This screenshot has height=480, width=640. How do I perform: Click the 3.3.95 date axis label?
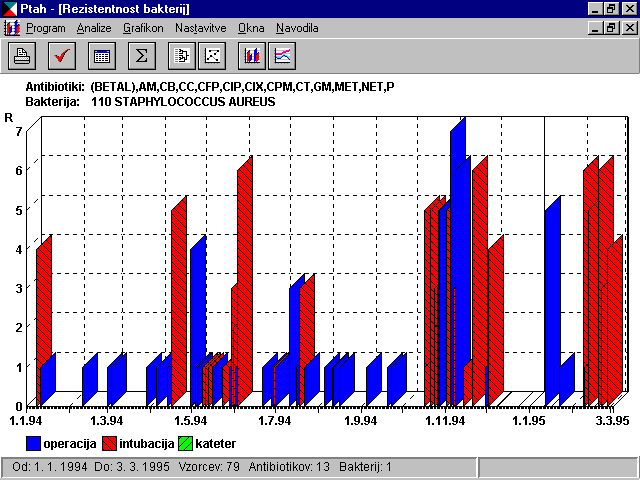612,420
